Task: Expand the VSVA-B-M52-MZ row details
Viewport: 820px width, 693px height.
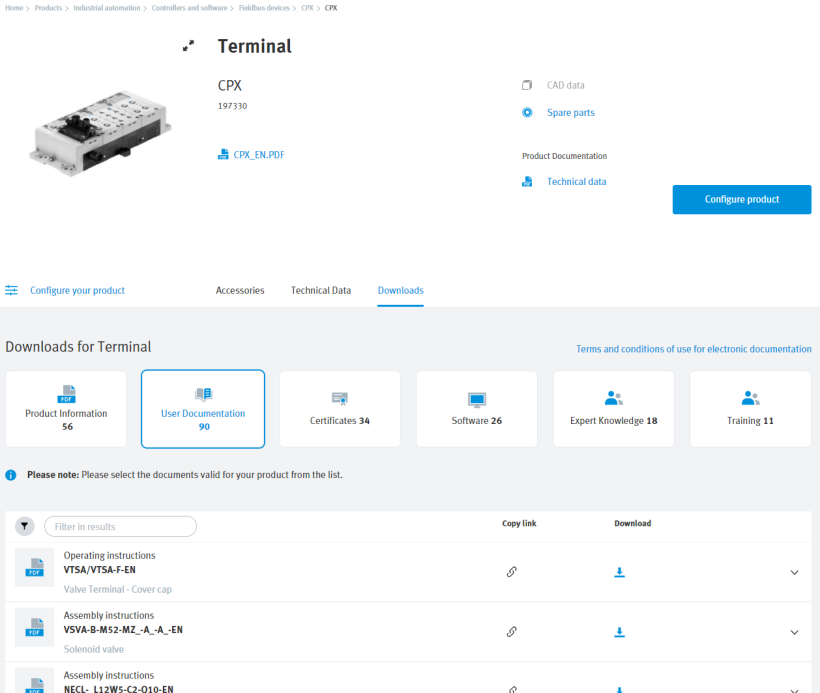Action: click(x=794, y=632)
